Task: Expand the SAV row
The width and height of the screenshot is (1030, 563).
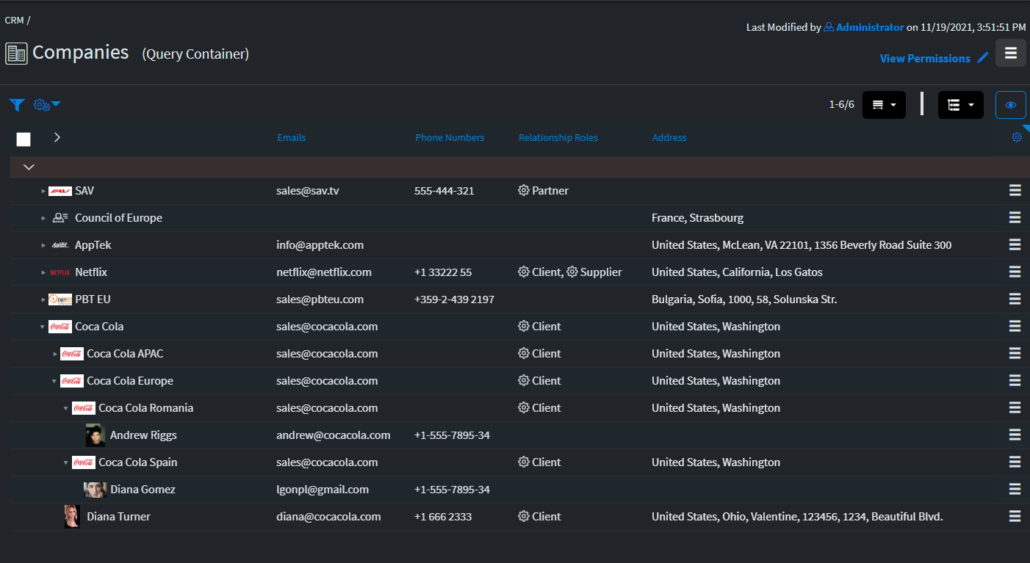Action: (x=43, y=191)
